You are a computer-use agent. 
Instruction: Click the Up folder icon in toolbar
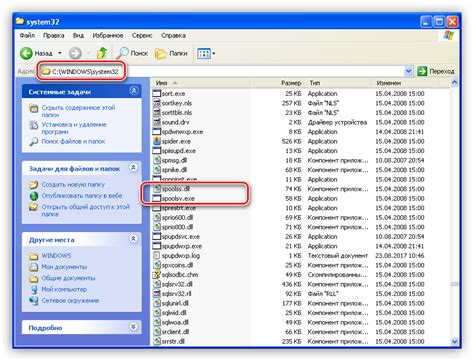pos(102,53)
